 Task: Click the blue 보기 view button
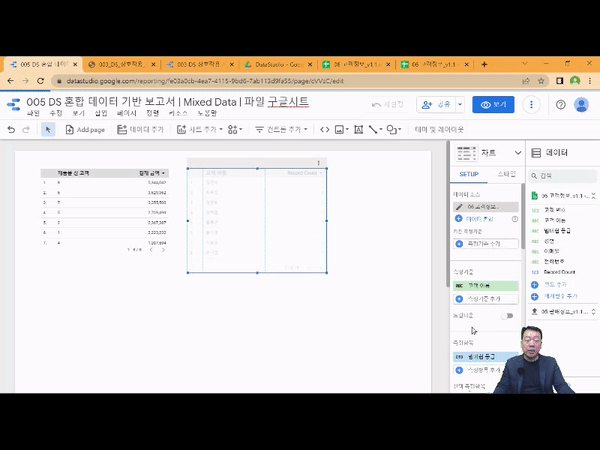tap(494, 104)
